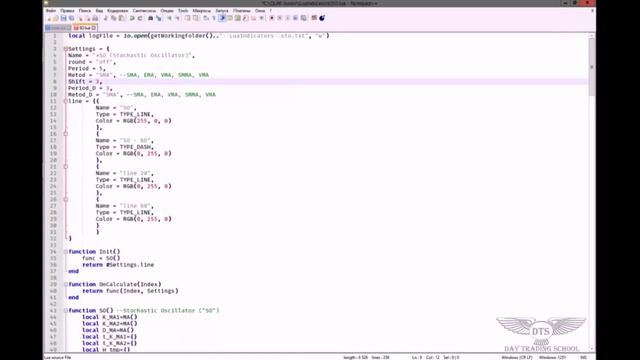
Task: Toggle the highlighted indent guide icon
Action: 222,18
